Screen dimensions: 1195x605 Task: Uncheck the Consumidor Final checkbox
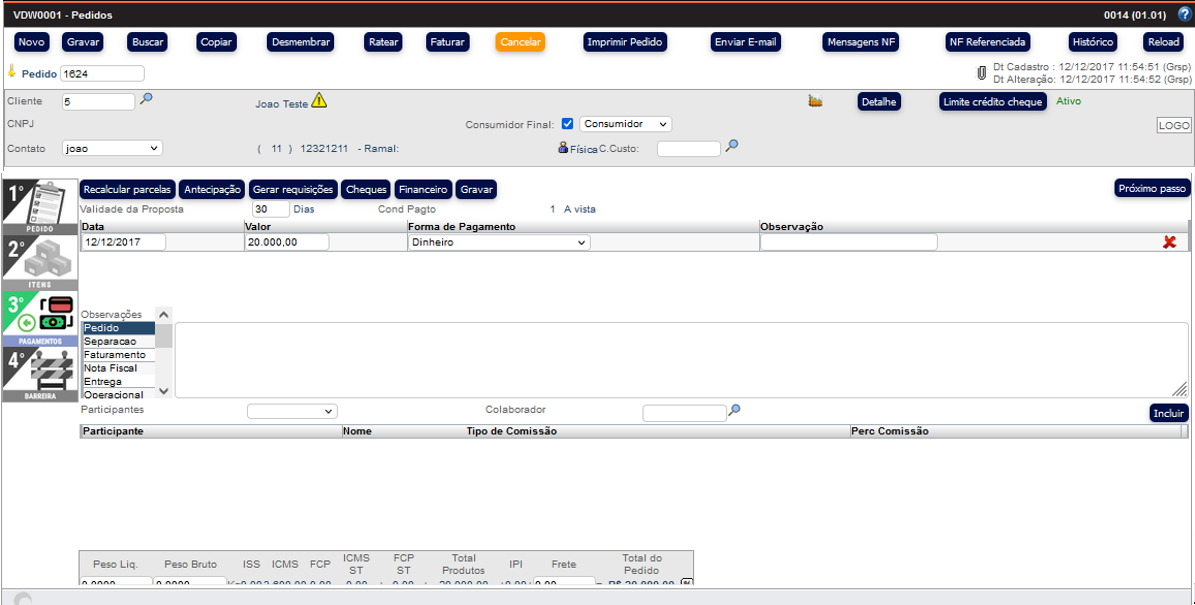(x=568, y=124)
